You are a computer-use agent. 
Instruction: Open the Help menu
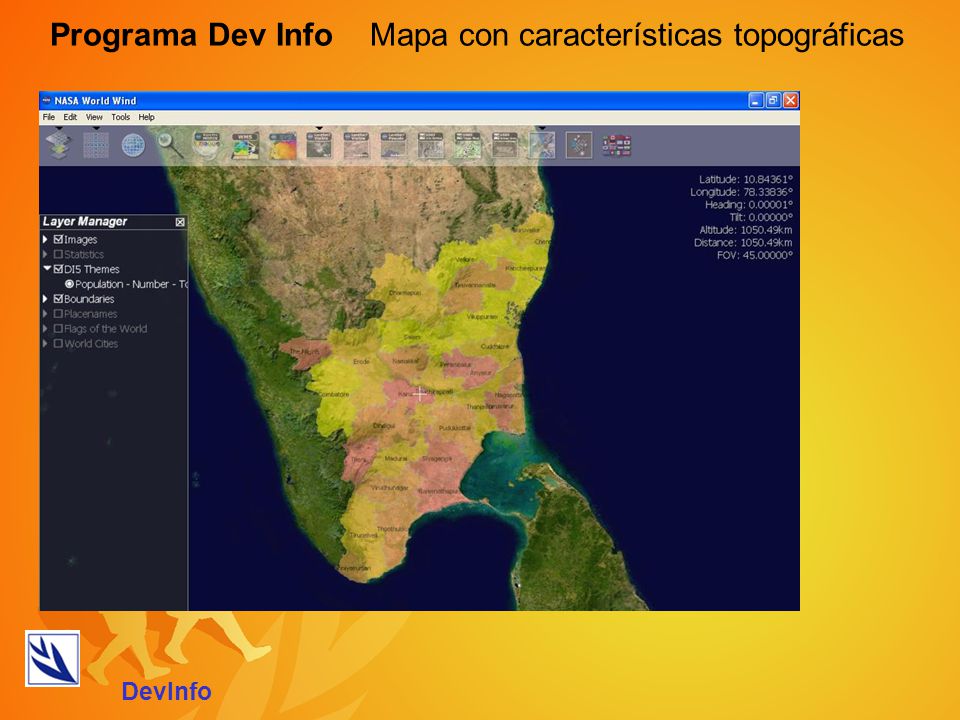[x=146, y=117]
